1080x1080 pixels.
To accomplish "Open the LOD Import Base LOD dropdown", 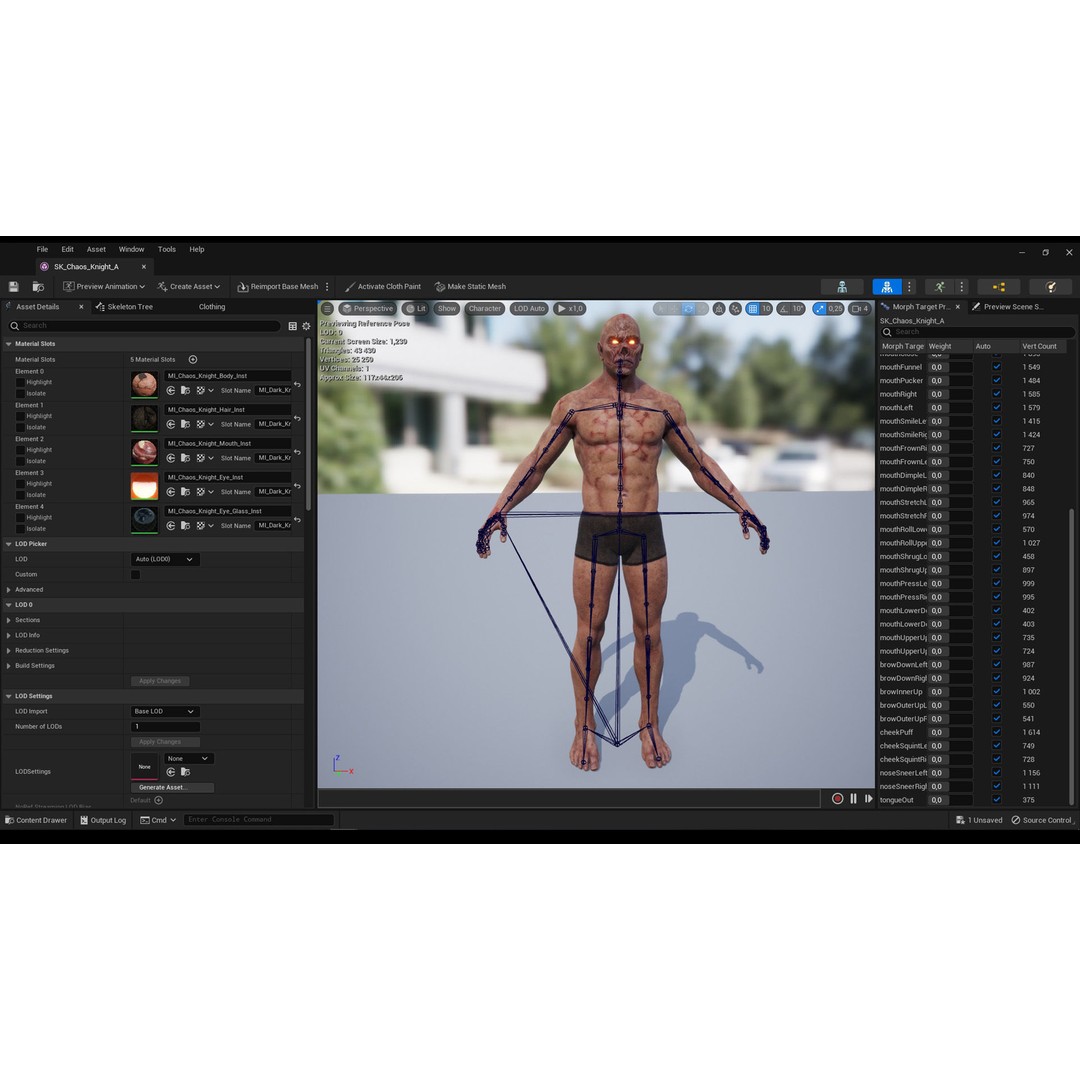I will [165, 712].
